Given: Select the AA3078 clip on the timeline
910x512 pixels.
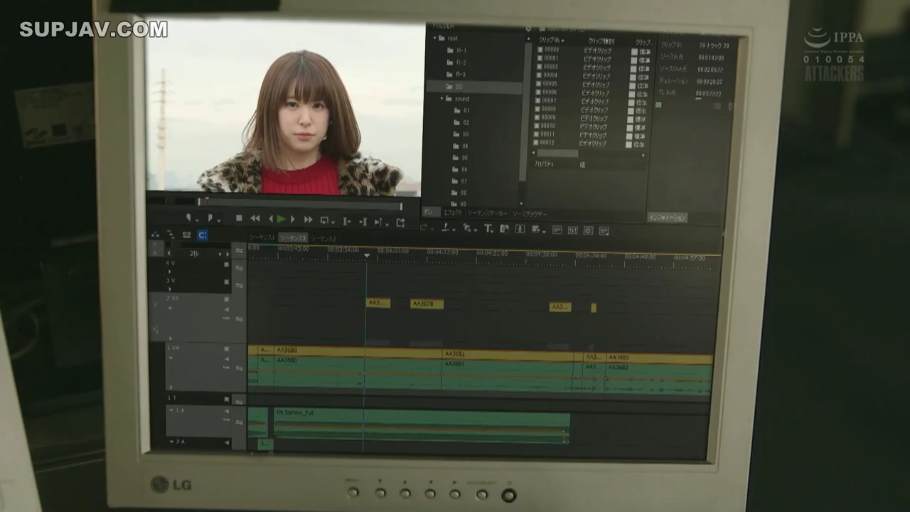Looking at the screenshot, I should [x=426, y=303].
